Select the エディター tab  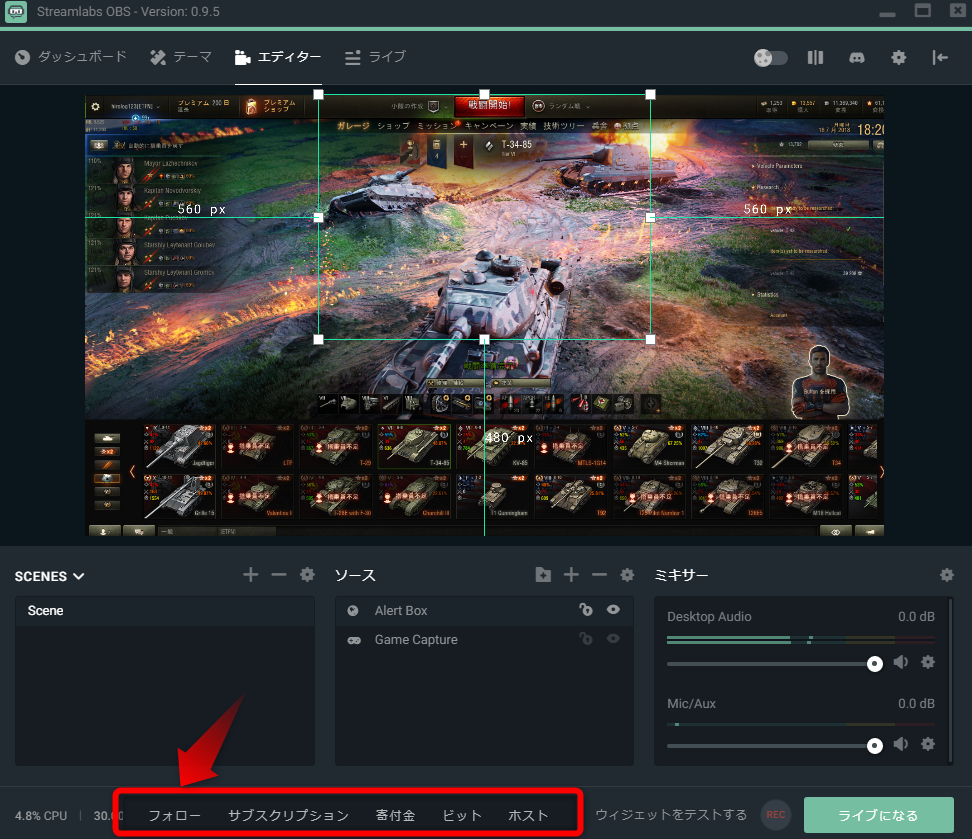pyautogui.click(x=278, y=57)
